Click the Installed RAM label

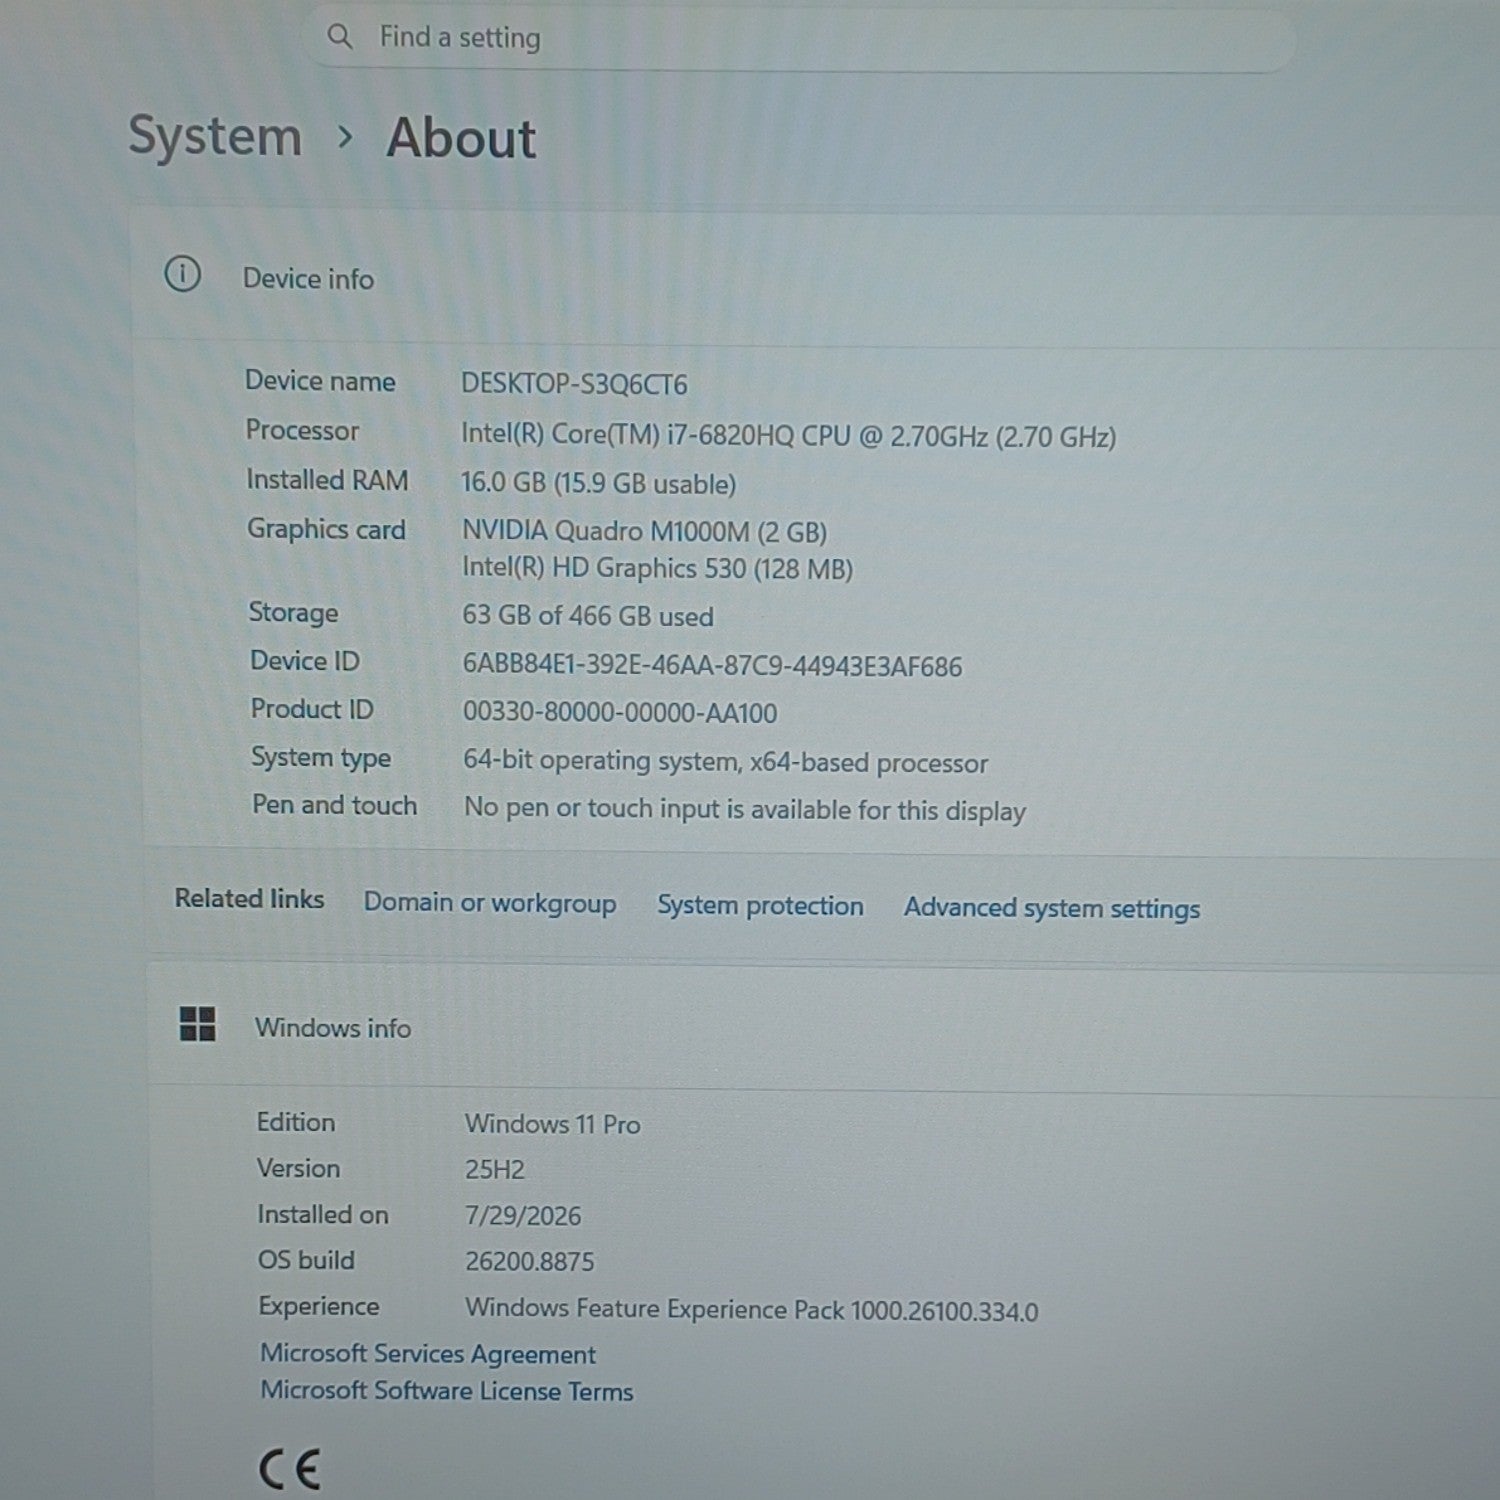click(x=327, y=480)
